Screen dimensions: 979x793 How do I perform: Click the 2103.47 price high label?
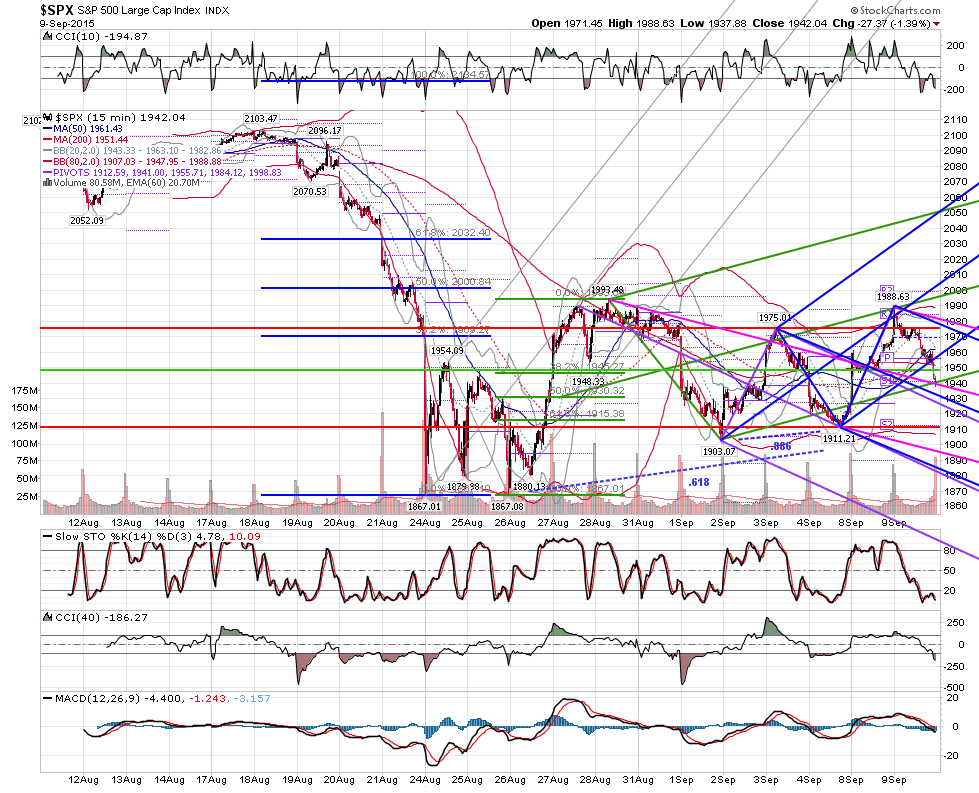(260, 119)
